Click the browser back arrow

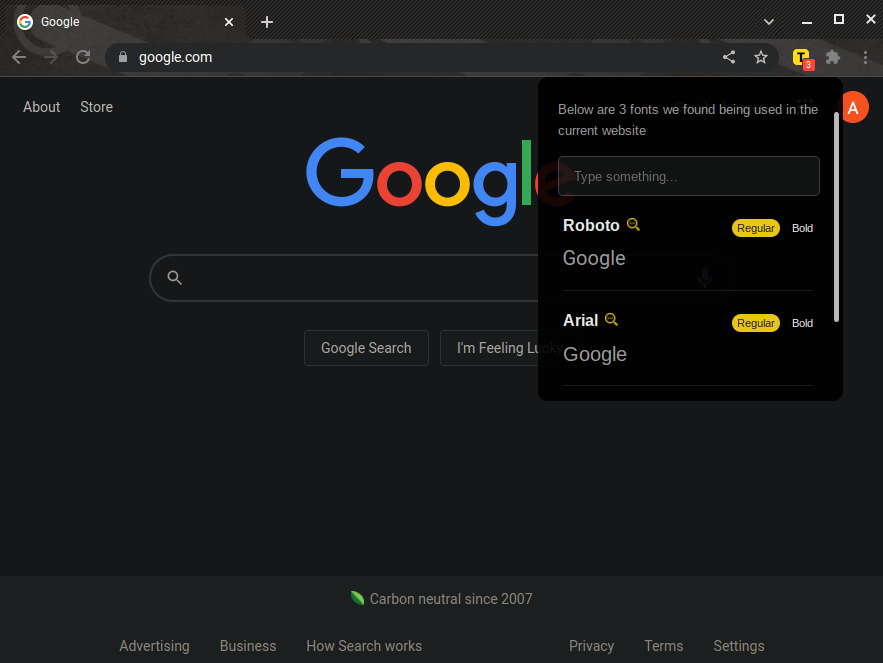point(19,57)
